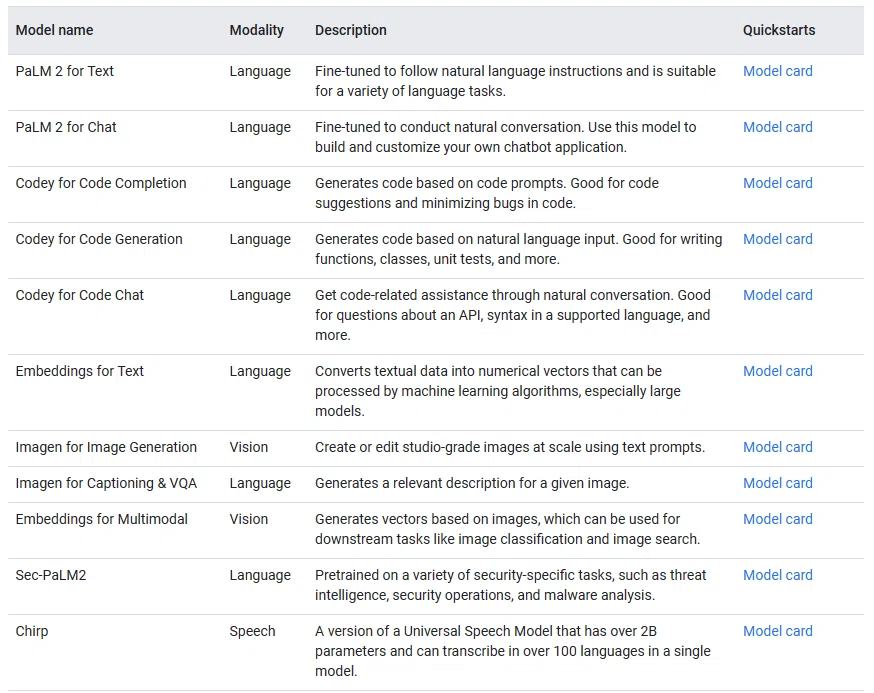The width and height of the screenshot is (874, 693).
Task: Click Language modality for Imagen Captioning & VQA
Action: [260, 483]
